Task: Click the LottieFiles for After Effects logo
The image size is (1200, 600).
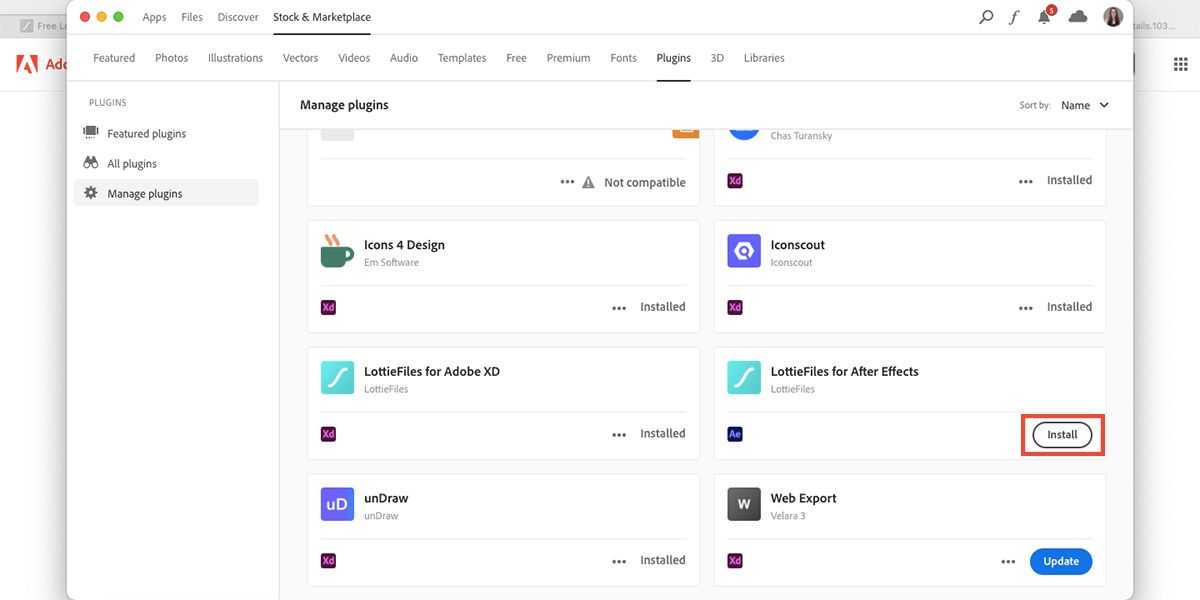Action: click(x=744, y=378)
